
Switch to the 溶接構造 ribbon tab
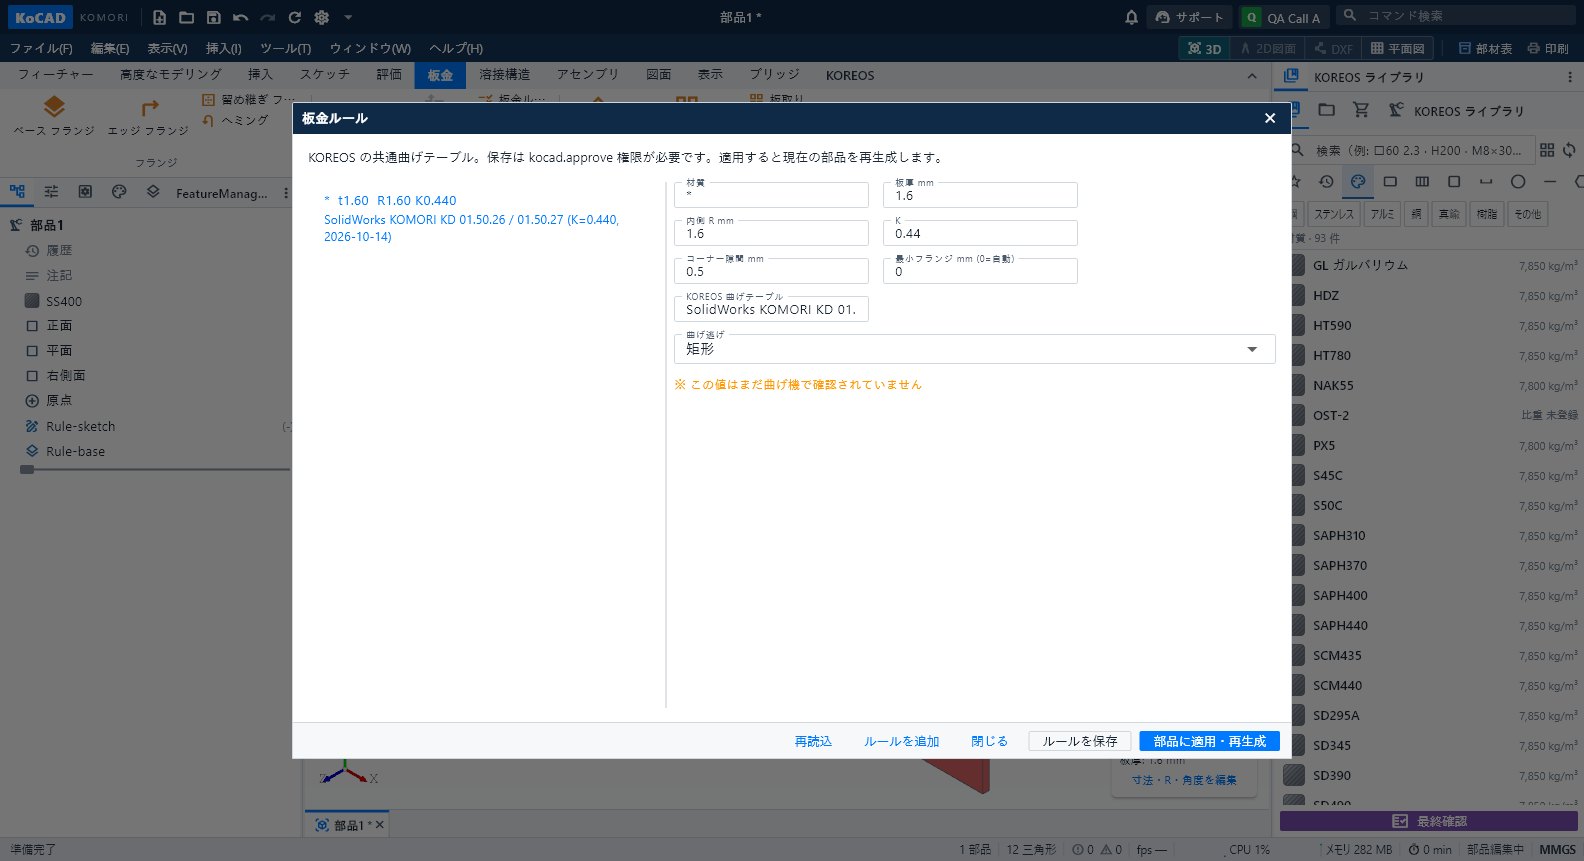click(x=504, y=75)
